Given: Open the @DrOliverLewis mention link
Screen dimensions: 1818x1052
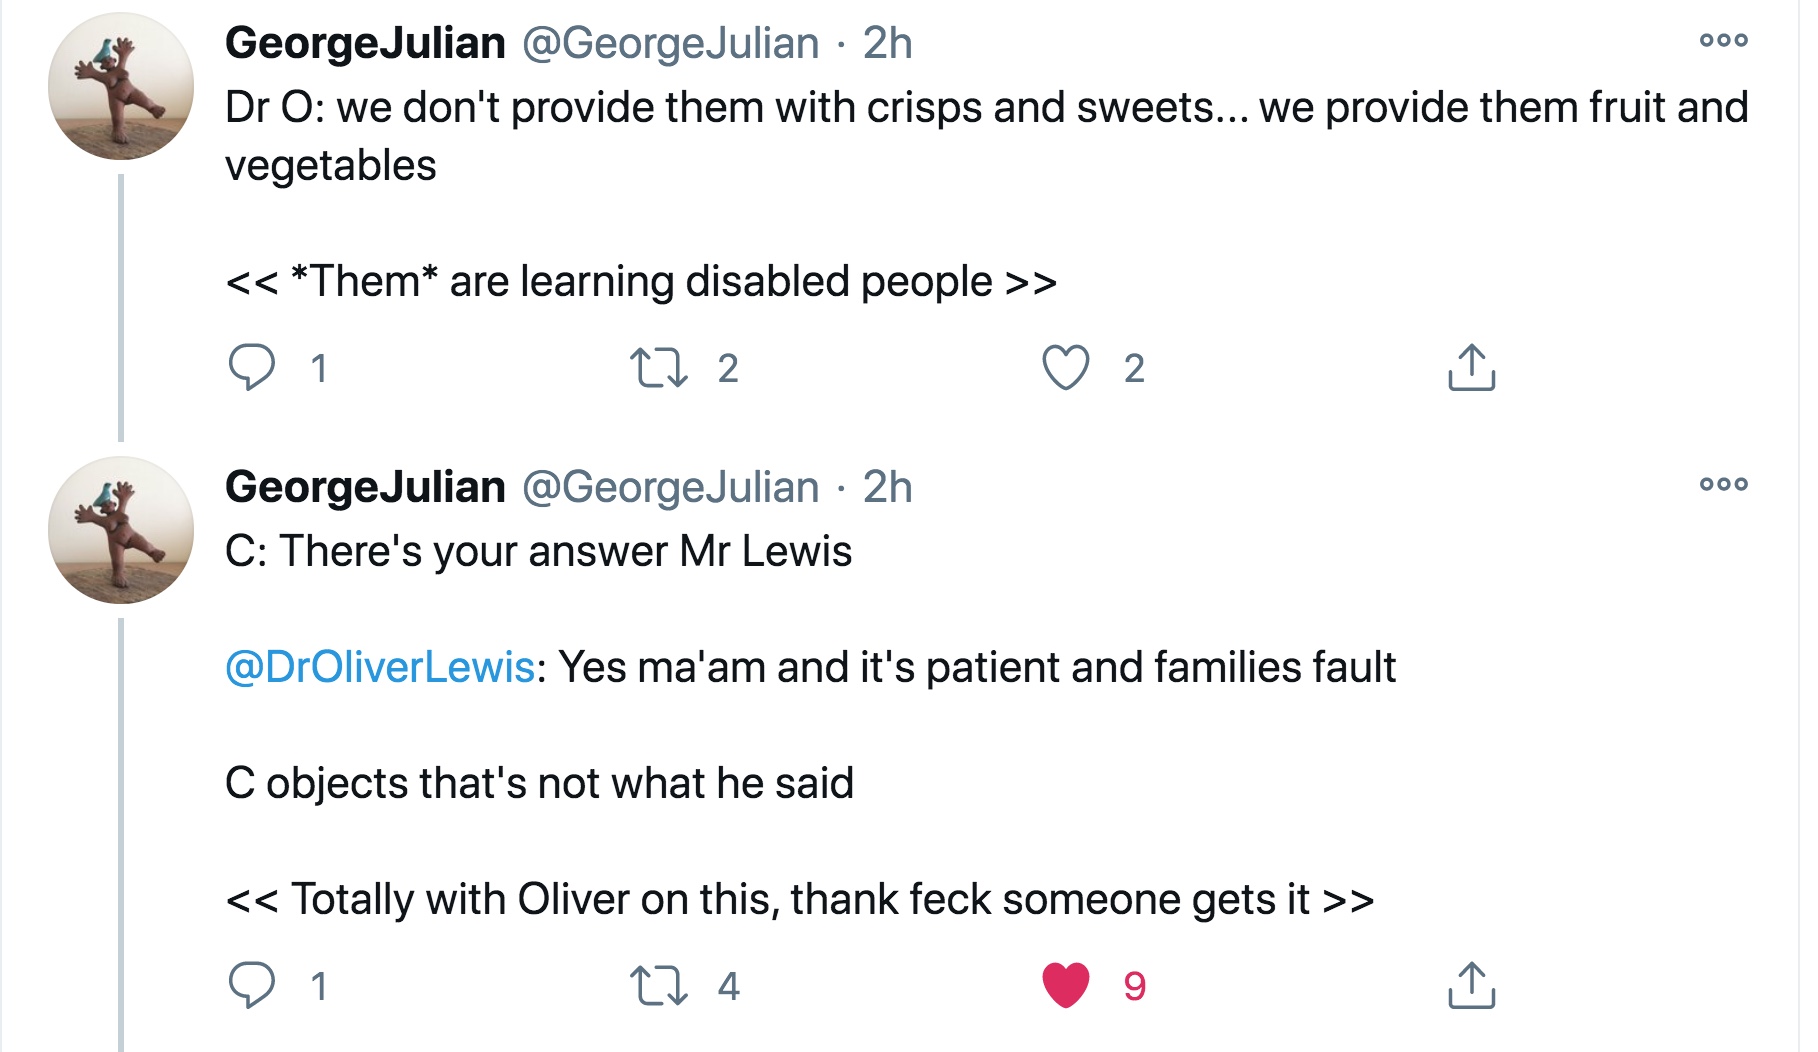Looking at the screenshot, I should [380, 667].
